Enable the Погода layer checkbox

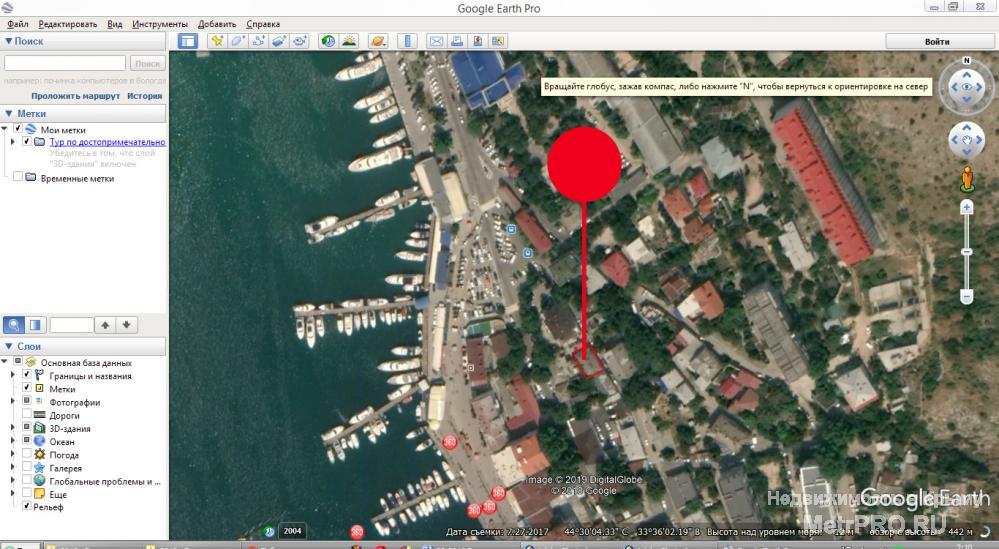[x=27, y=453]
